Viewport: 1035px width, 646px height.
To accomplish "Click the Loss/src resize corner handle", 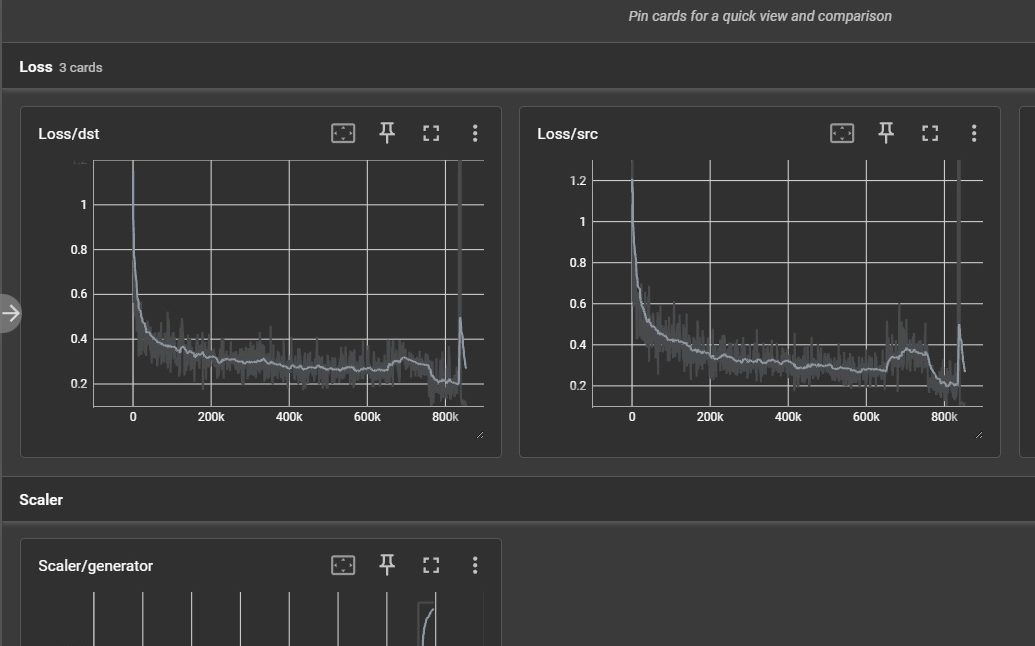I will tap(979, 435).
